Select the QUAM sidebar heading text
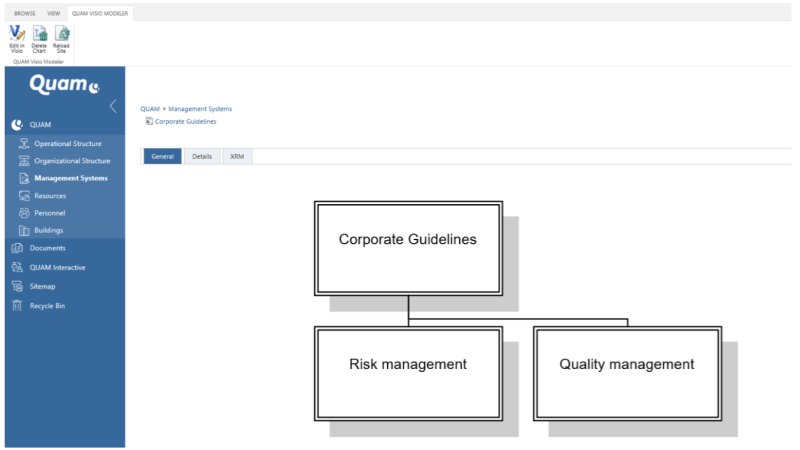The width and height of the screenshot is (800, 450). (x=40, y=124)
